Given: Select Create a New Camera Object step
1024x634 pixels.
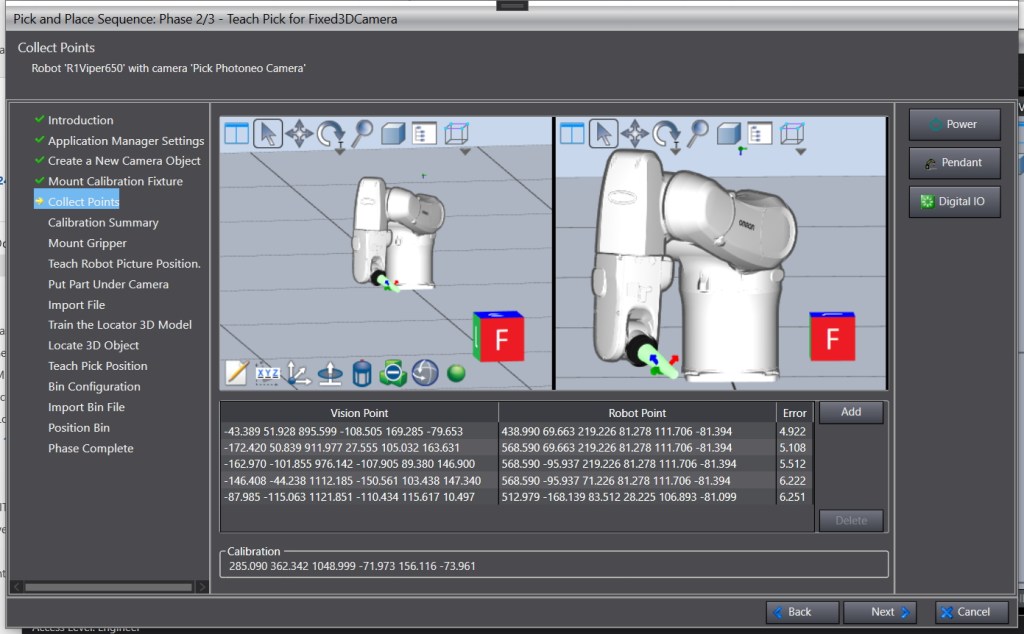Looking at the screenshot, I should (x=124, y=161).
